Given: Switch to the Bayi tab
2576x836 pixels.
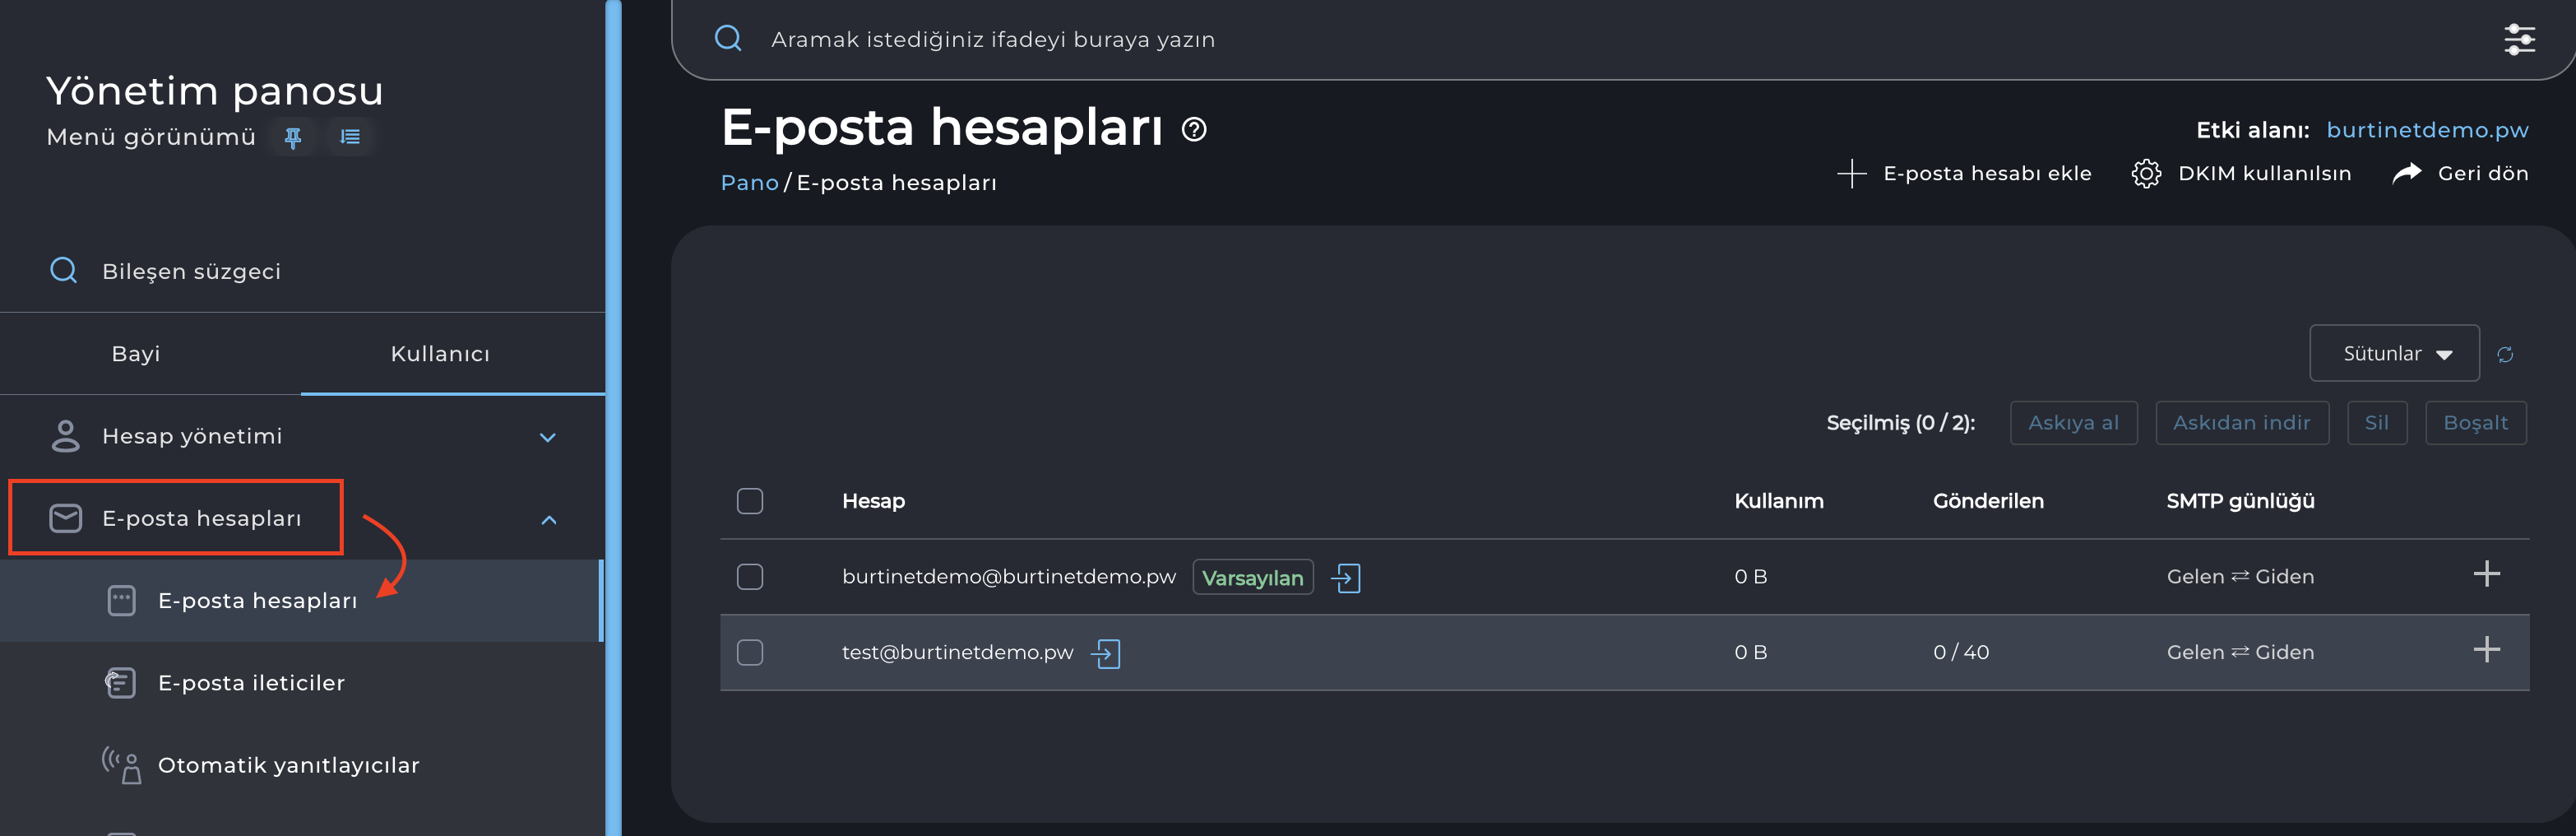Looking at the screenshot, I should click(x=136, y=354).
